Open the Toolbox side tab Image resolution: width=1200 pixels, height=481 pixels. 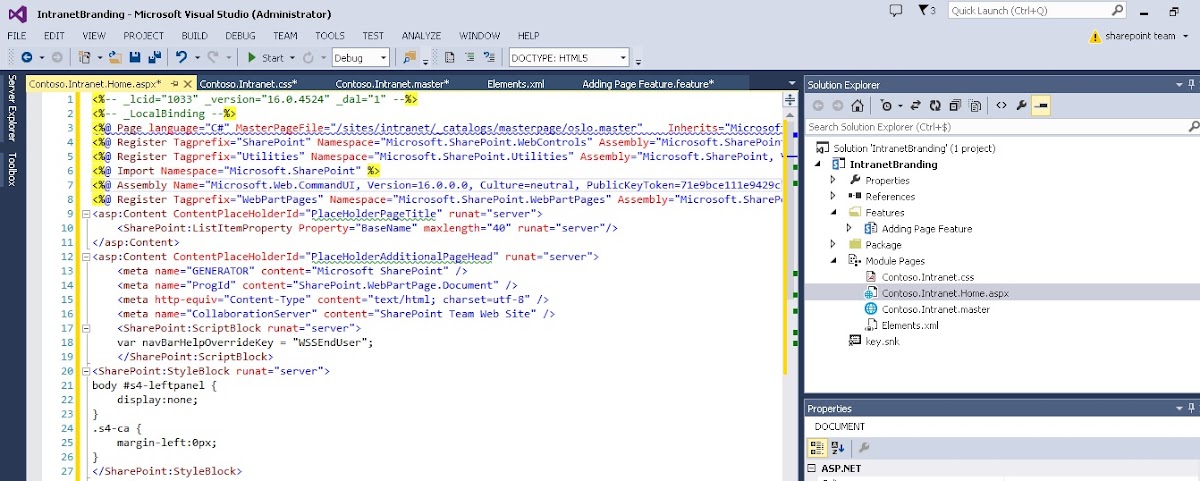pos(12,169)
